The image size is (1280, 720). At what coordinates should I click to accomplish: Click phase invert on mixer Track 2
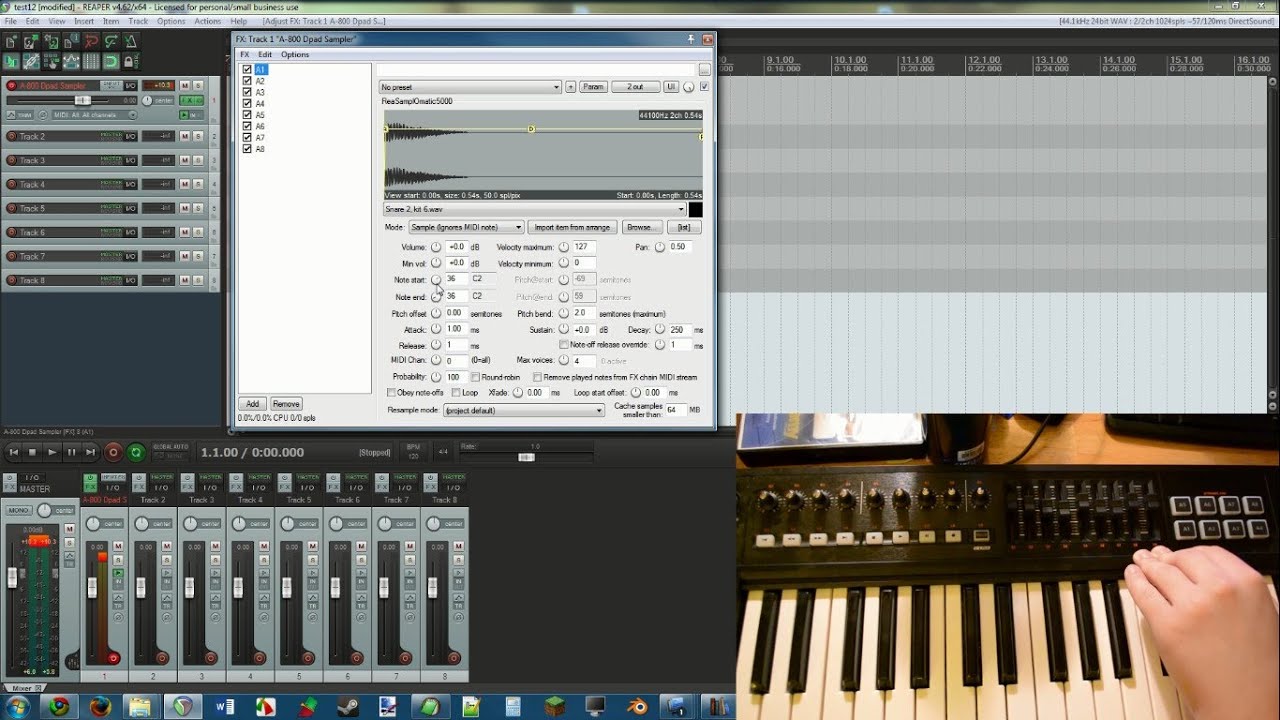pos(167,617)
